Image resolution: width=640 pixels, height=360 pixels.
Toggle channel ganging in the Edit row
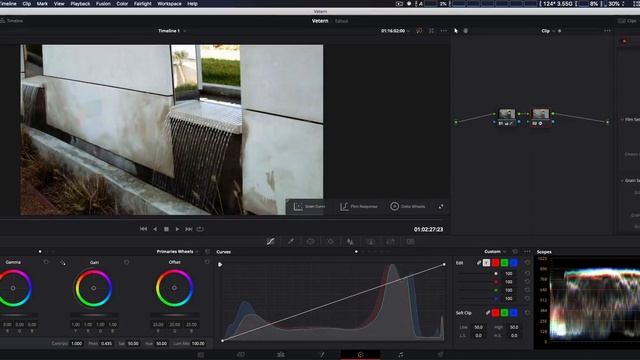click(x=479, y=263)
